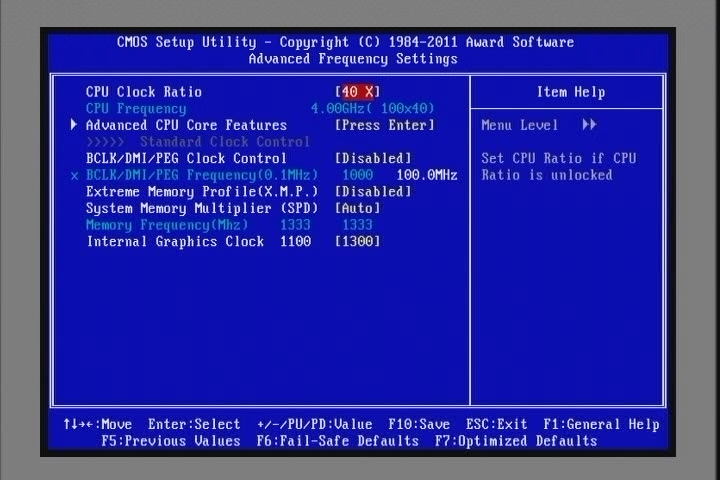Click the arrow beside Advanced CPU Core Features
This screenshot has width=720, height=480.
[74, 124]
